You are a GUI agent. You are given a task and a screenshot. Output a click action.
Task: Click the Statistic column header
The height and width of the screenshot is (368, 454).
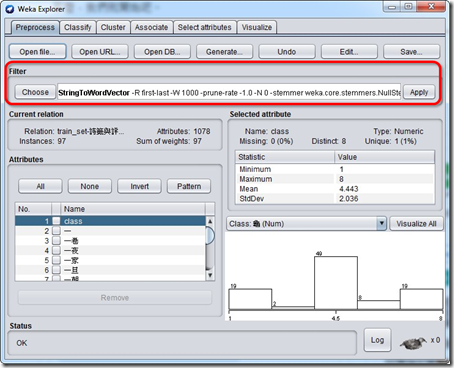pos(285,157)
